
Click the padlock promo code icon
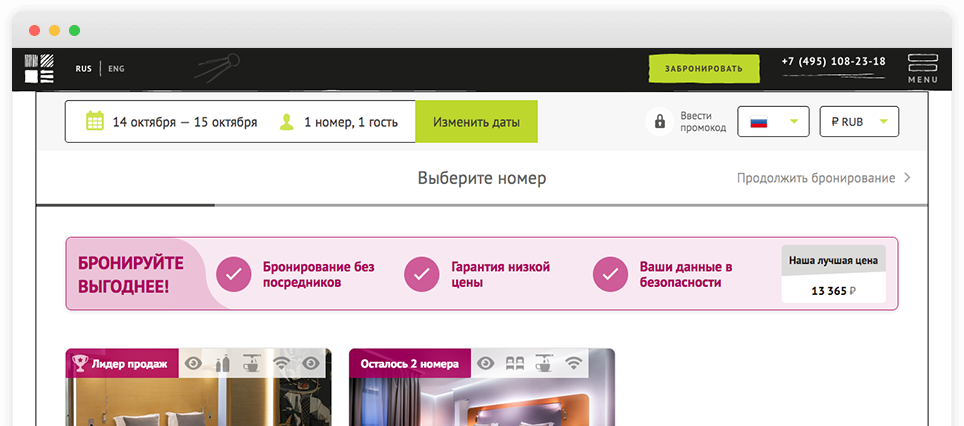660,121
